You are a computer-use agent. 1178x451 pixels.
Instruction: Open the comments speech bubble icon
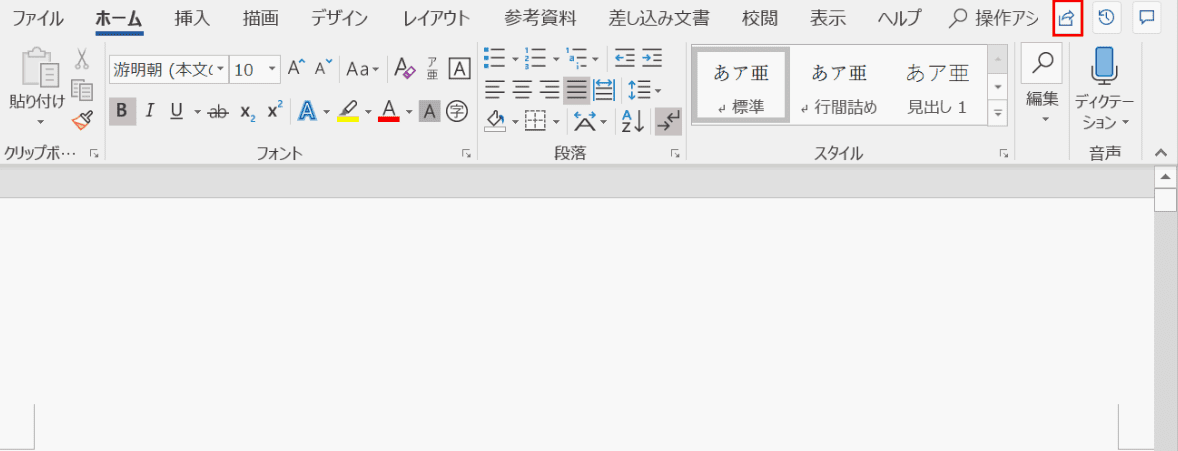coord(1146,19)
